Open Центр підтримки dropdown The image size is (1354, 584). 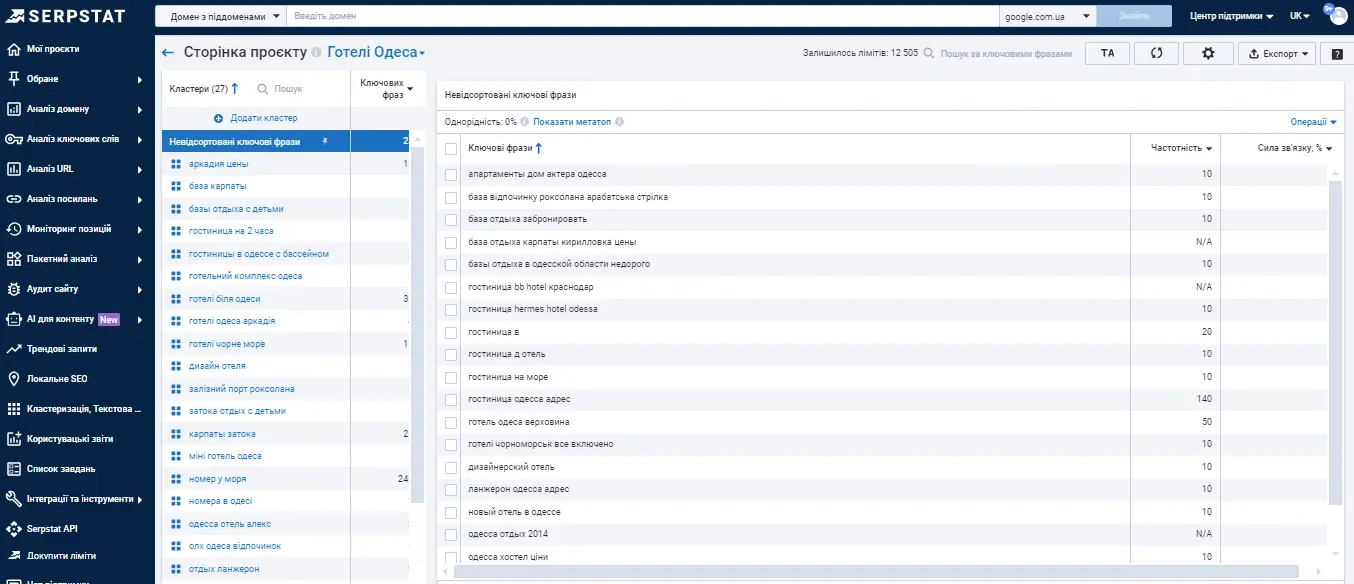pos(1231,16)
